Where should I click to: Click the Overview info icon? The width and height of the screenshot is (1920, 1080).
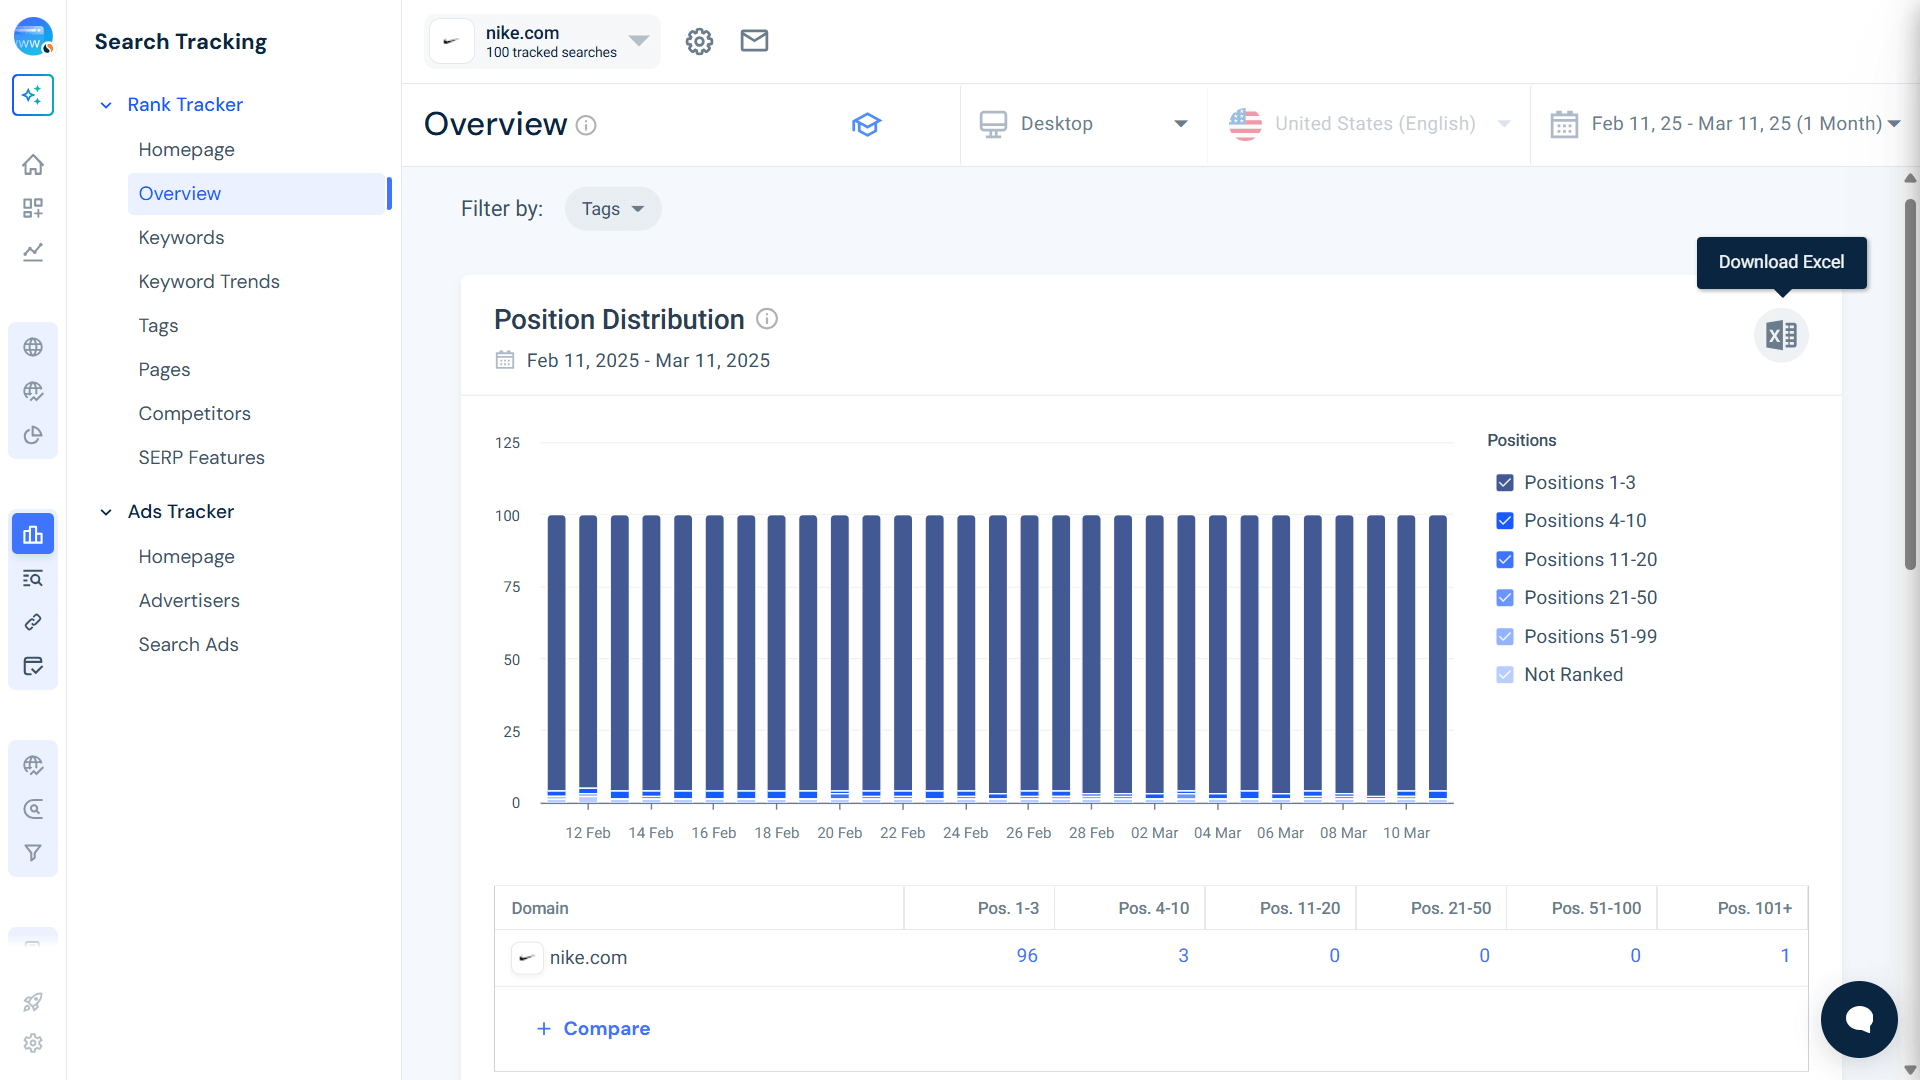(x=587, y=125)
